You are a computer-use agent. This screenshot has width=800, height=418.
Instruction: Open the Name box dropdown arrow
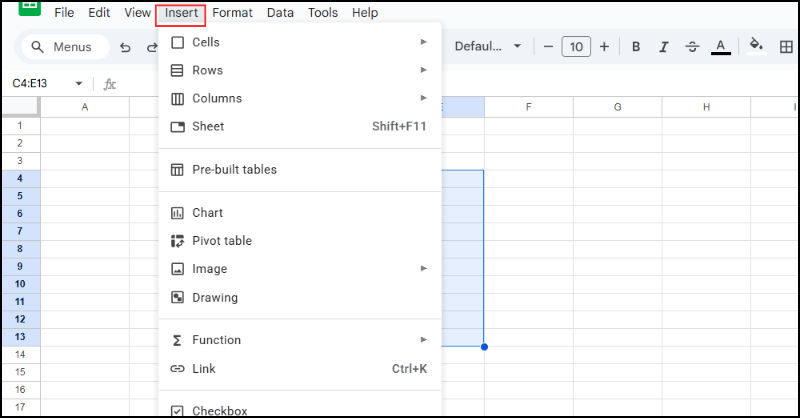point(79,83)
